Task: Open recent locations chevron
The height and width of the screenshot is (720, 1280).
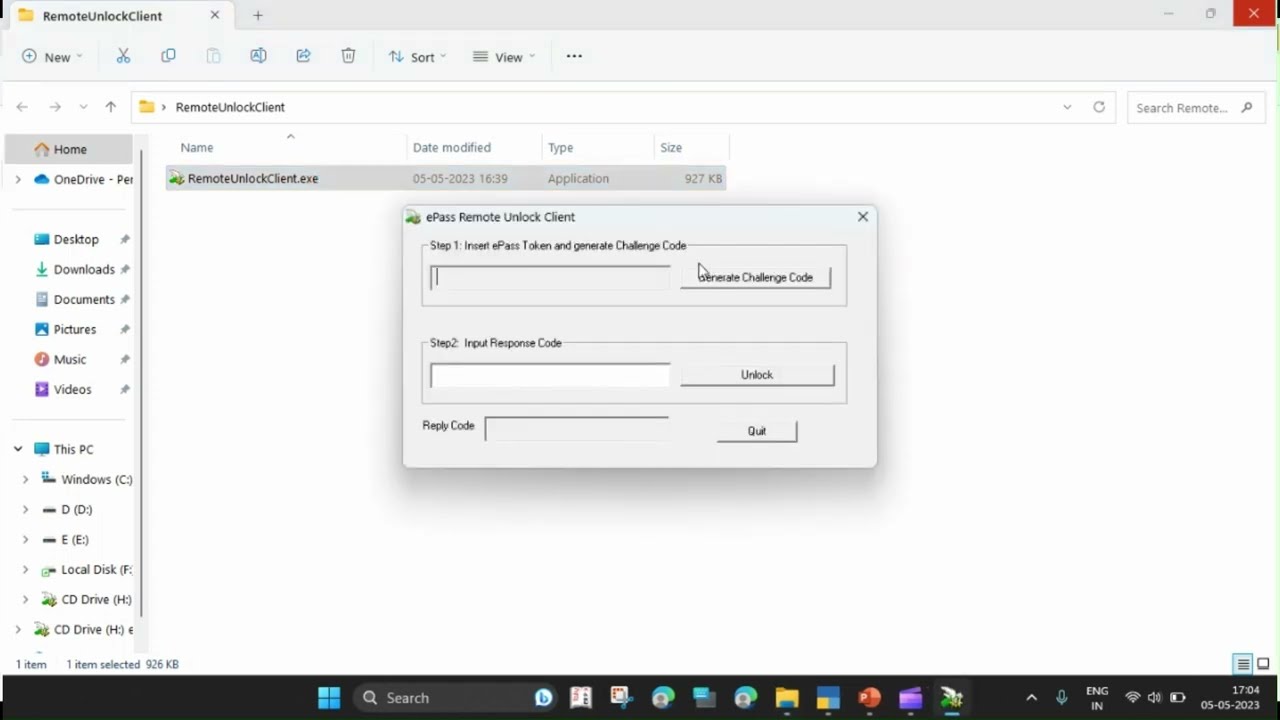Action: coord(83,107)
